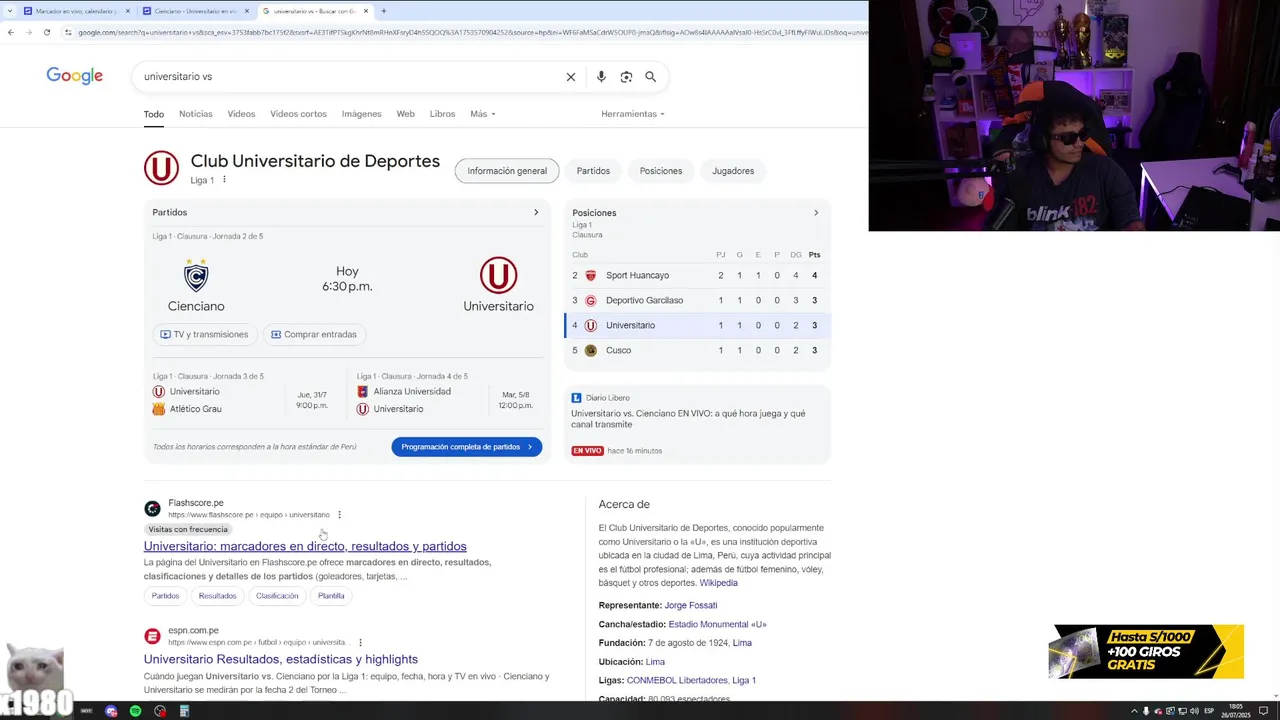1280x720 pixels.
Task: Select the Partidos chip in the club header
Action: click(x=593, y=171)
